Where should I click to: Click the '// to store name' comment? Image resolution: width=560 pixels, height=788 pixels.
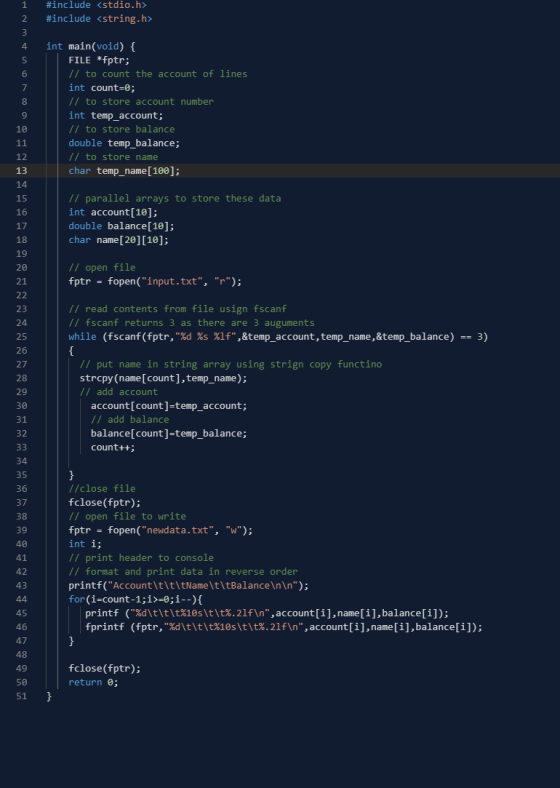[x=113, y=157]
